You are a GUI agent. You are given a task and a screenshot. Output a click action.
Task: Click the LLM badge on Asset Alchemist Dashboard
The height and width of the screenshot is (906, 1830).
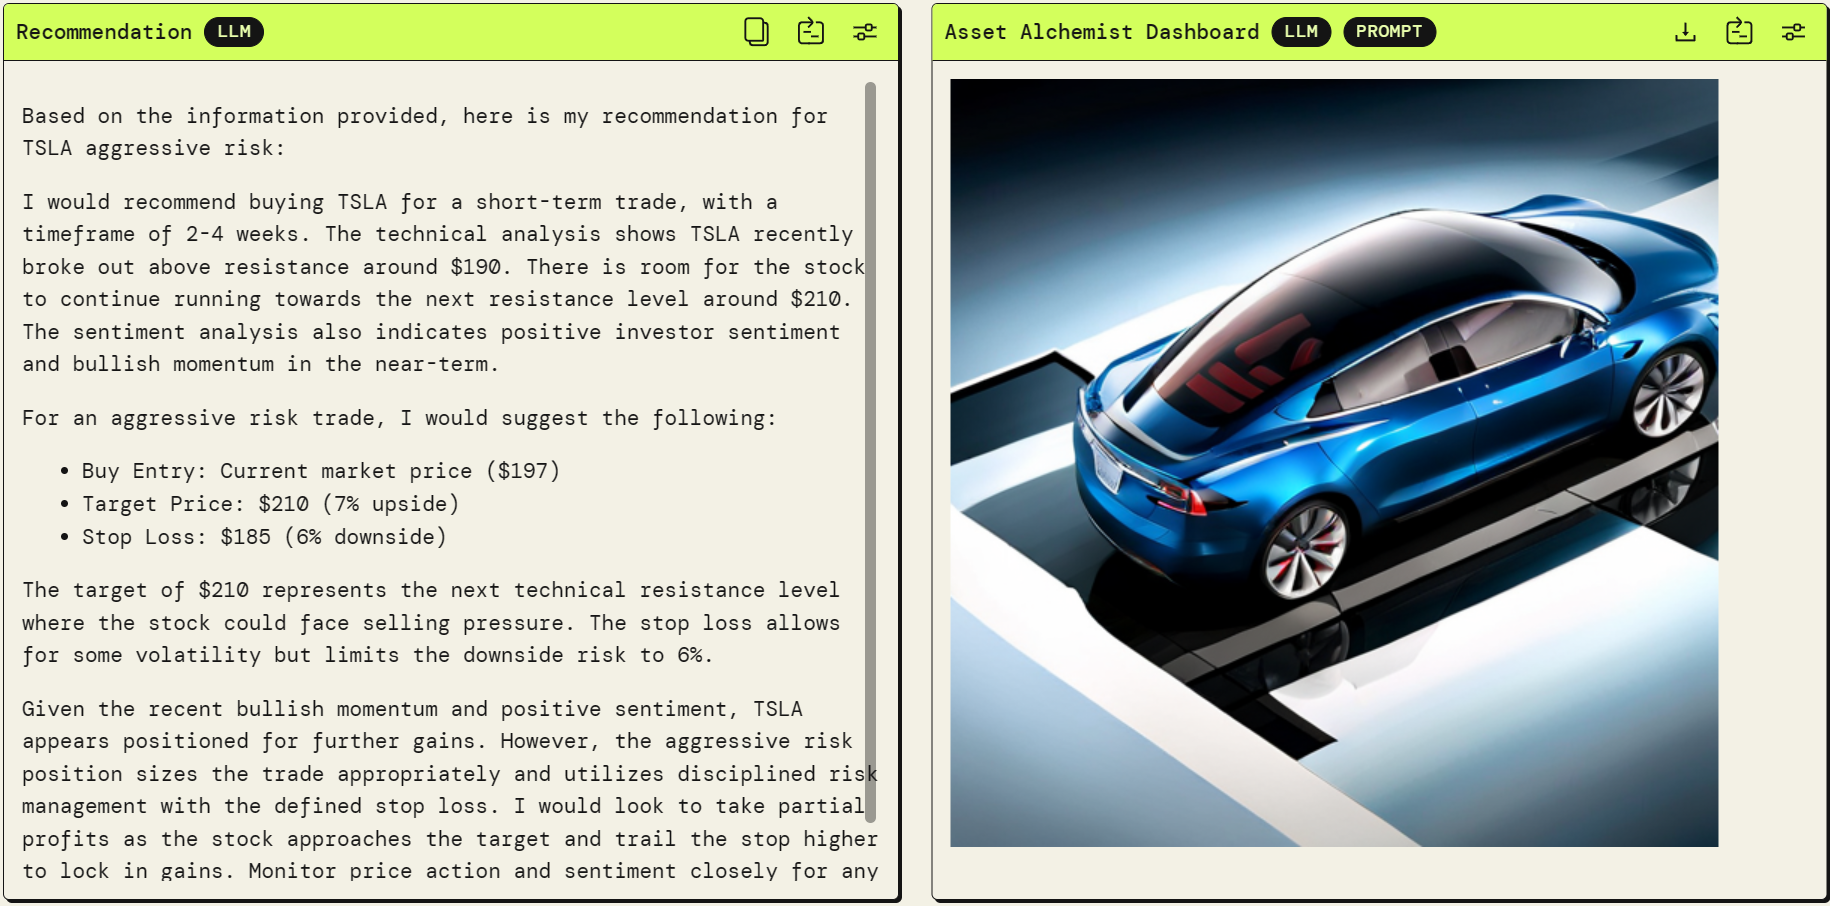coord(1301,32)
